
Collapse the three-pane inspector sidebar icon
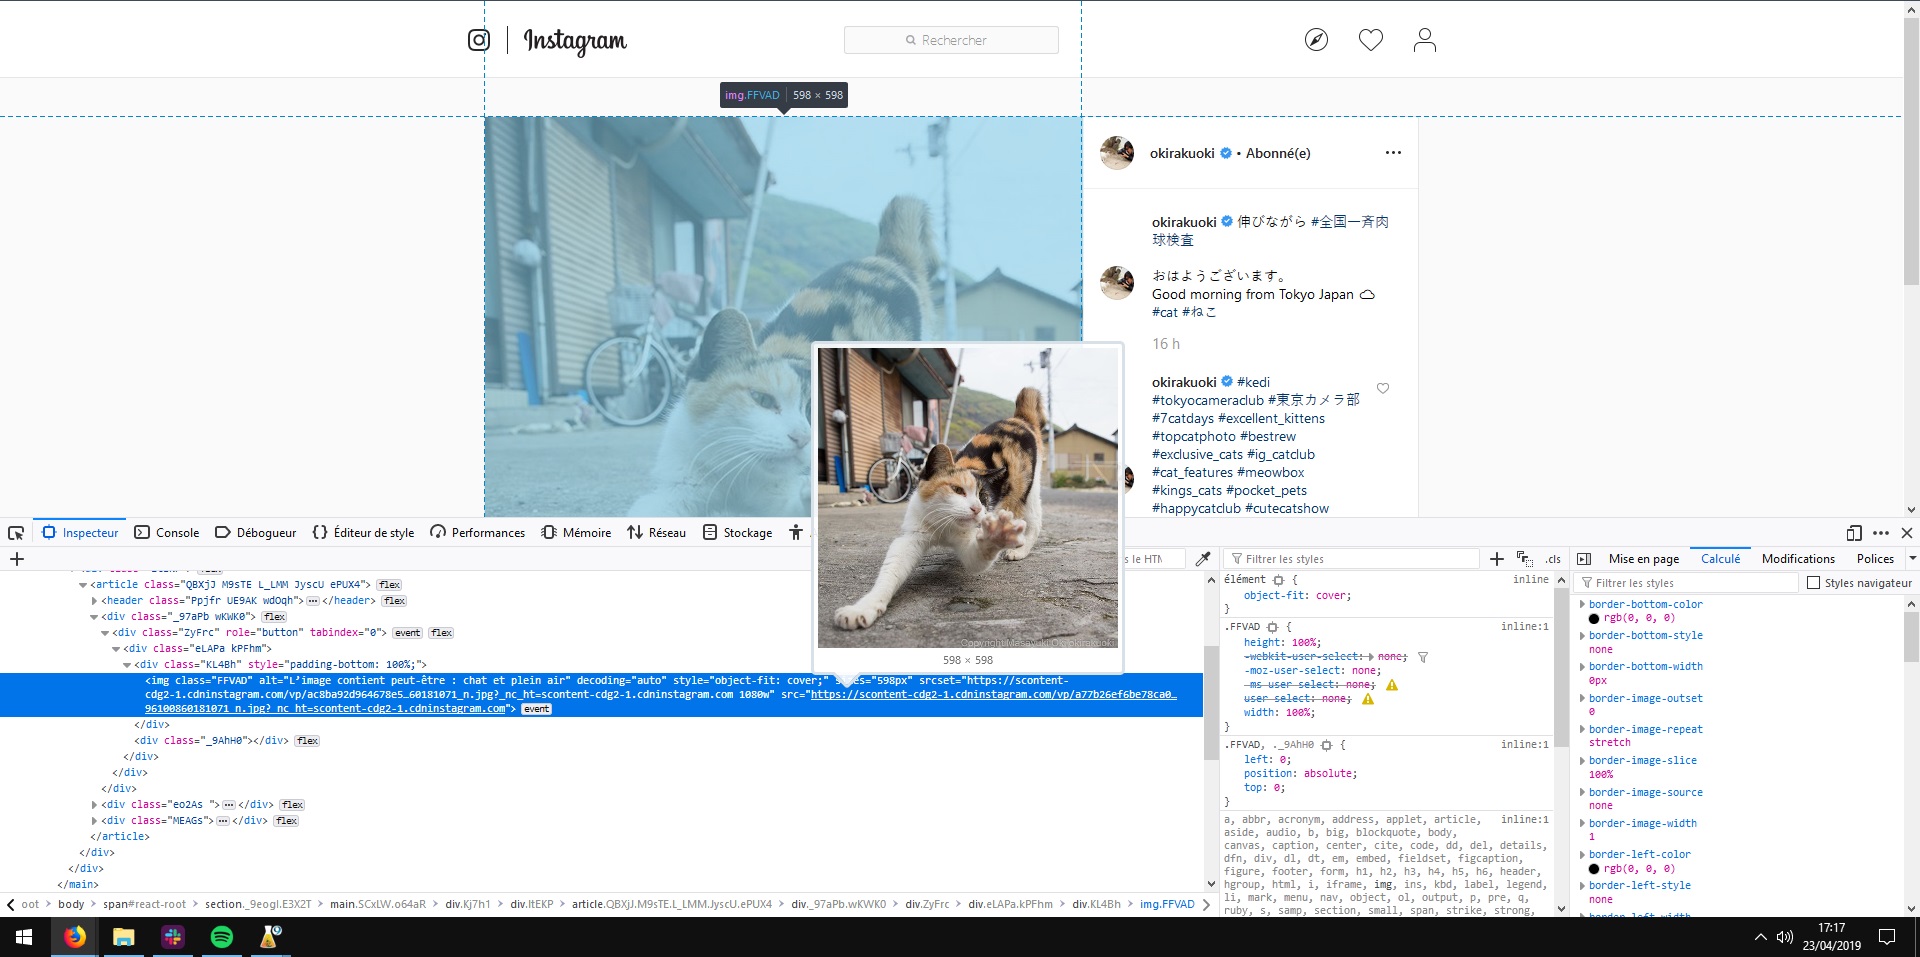[1584, 559]
